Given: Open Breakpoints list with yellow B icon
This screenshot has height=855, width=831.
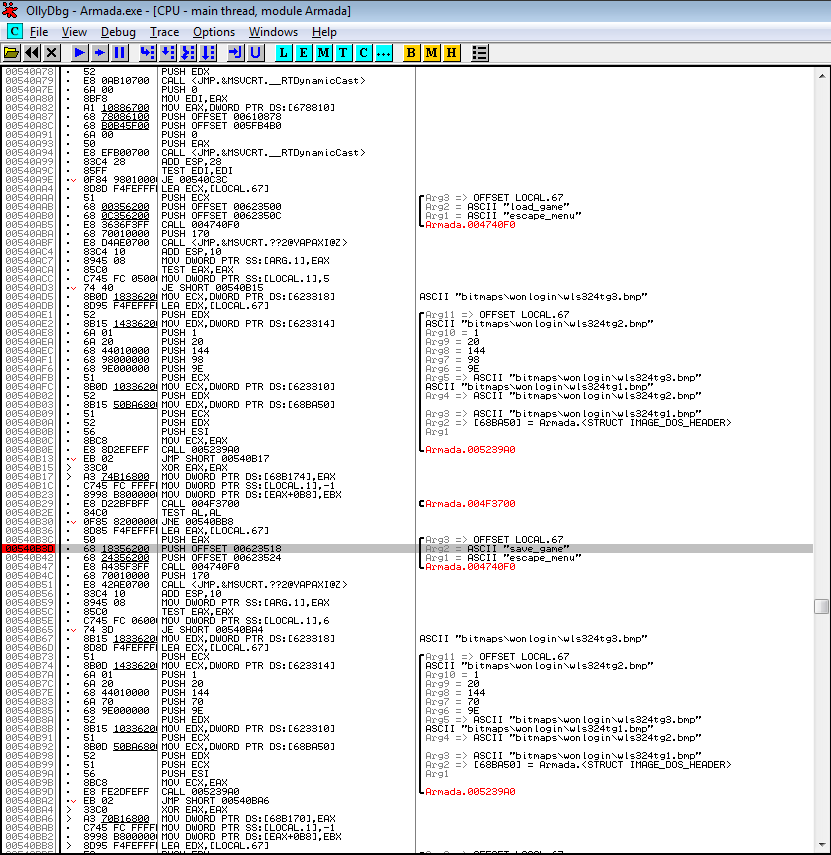Looking at the screenshot, I should tap(411, 53).
